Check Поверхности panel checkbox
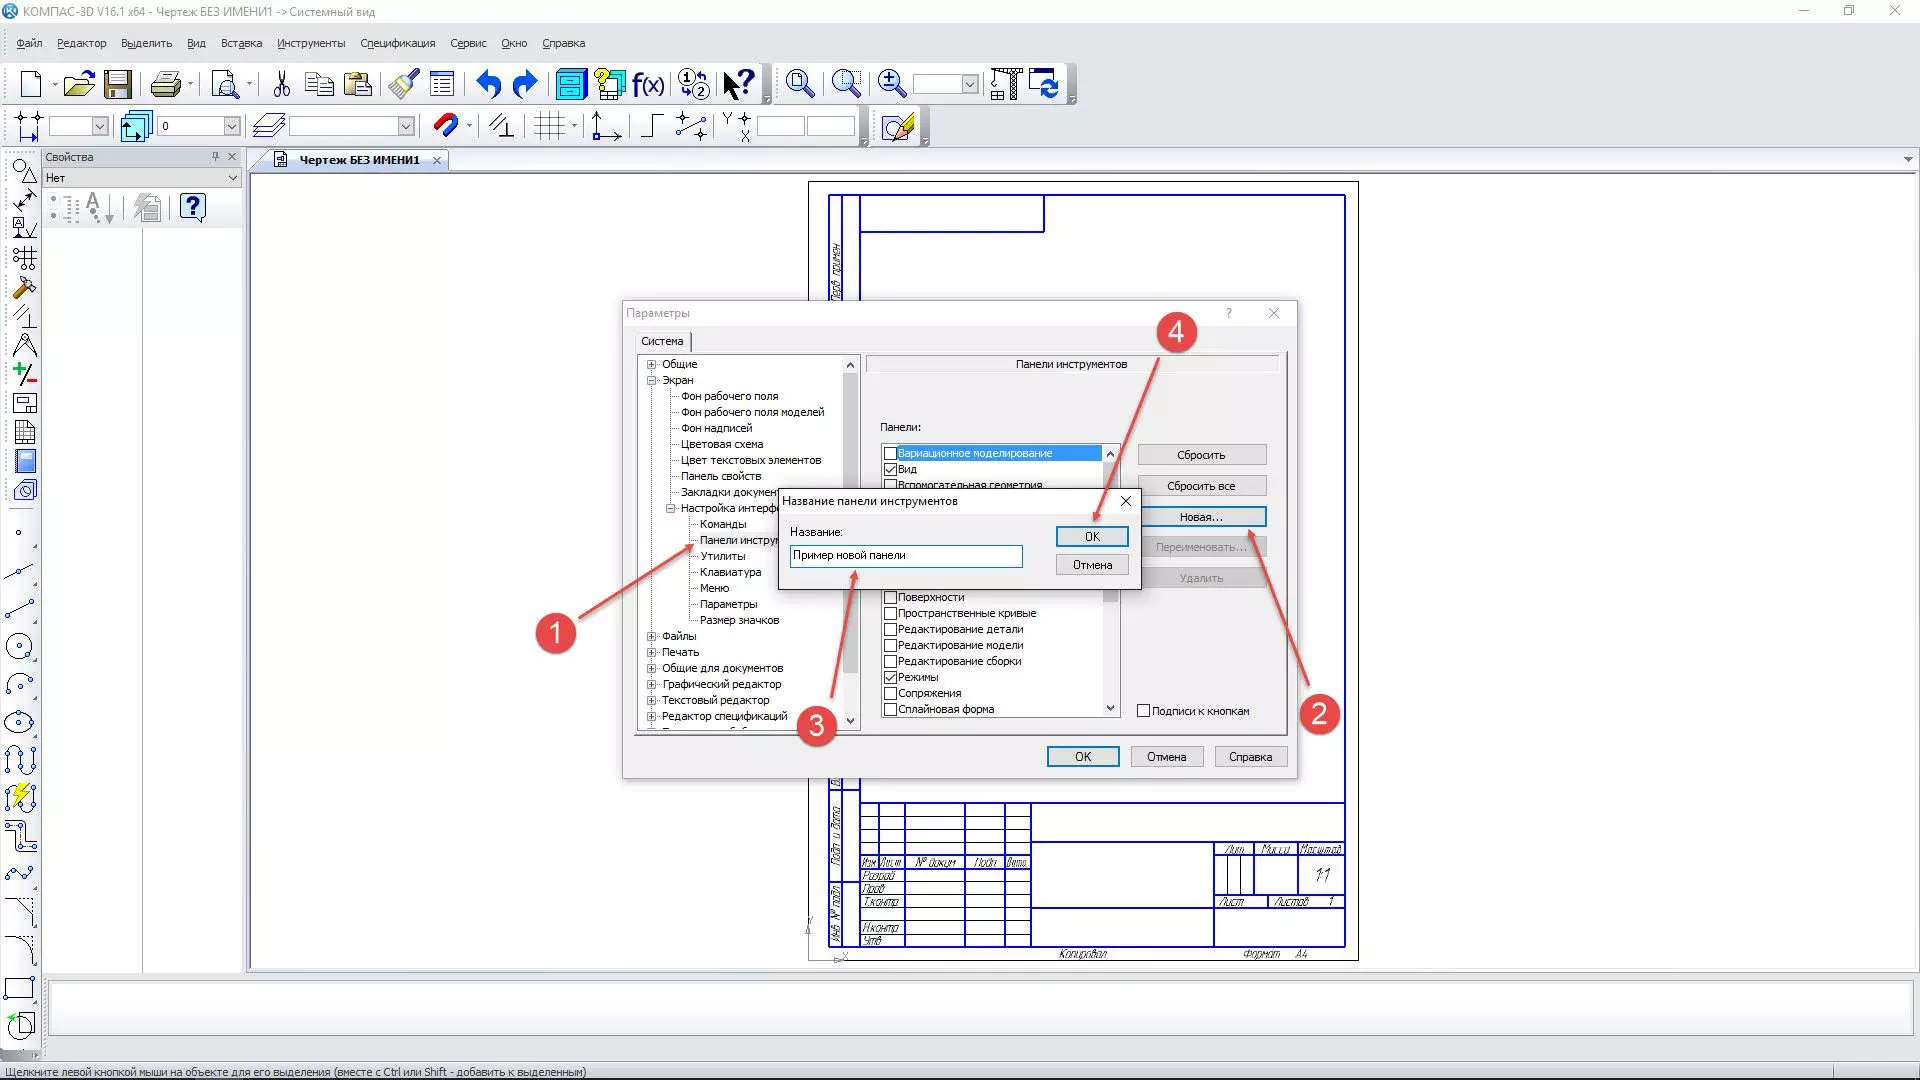Screen dimensions: 1920x1080 pyautogui.click(x=890, y=598)
